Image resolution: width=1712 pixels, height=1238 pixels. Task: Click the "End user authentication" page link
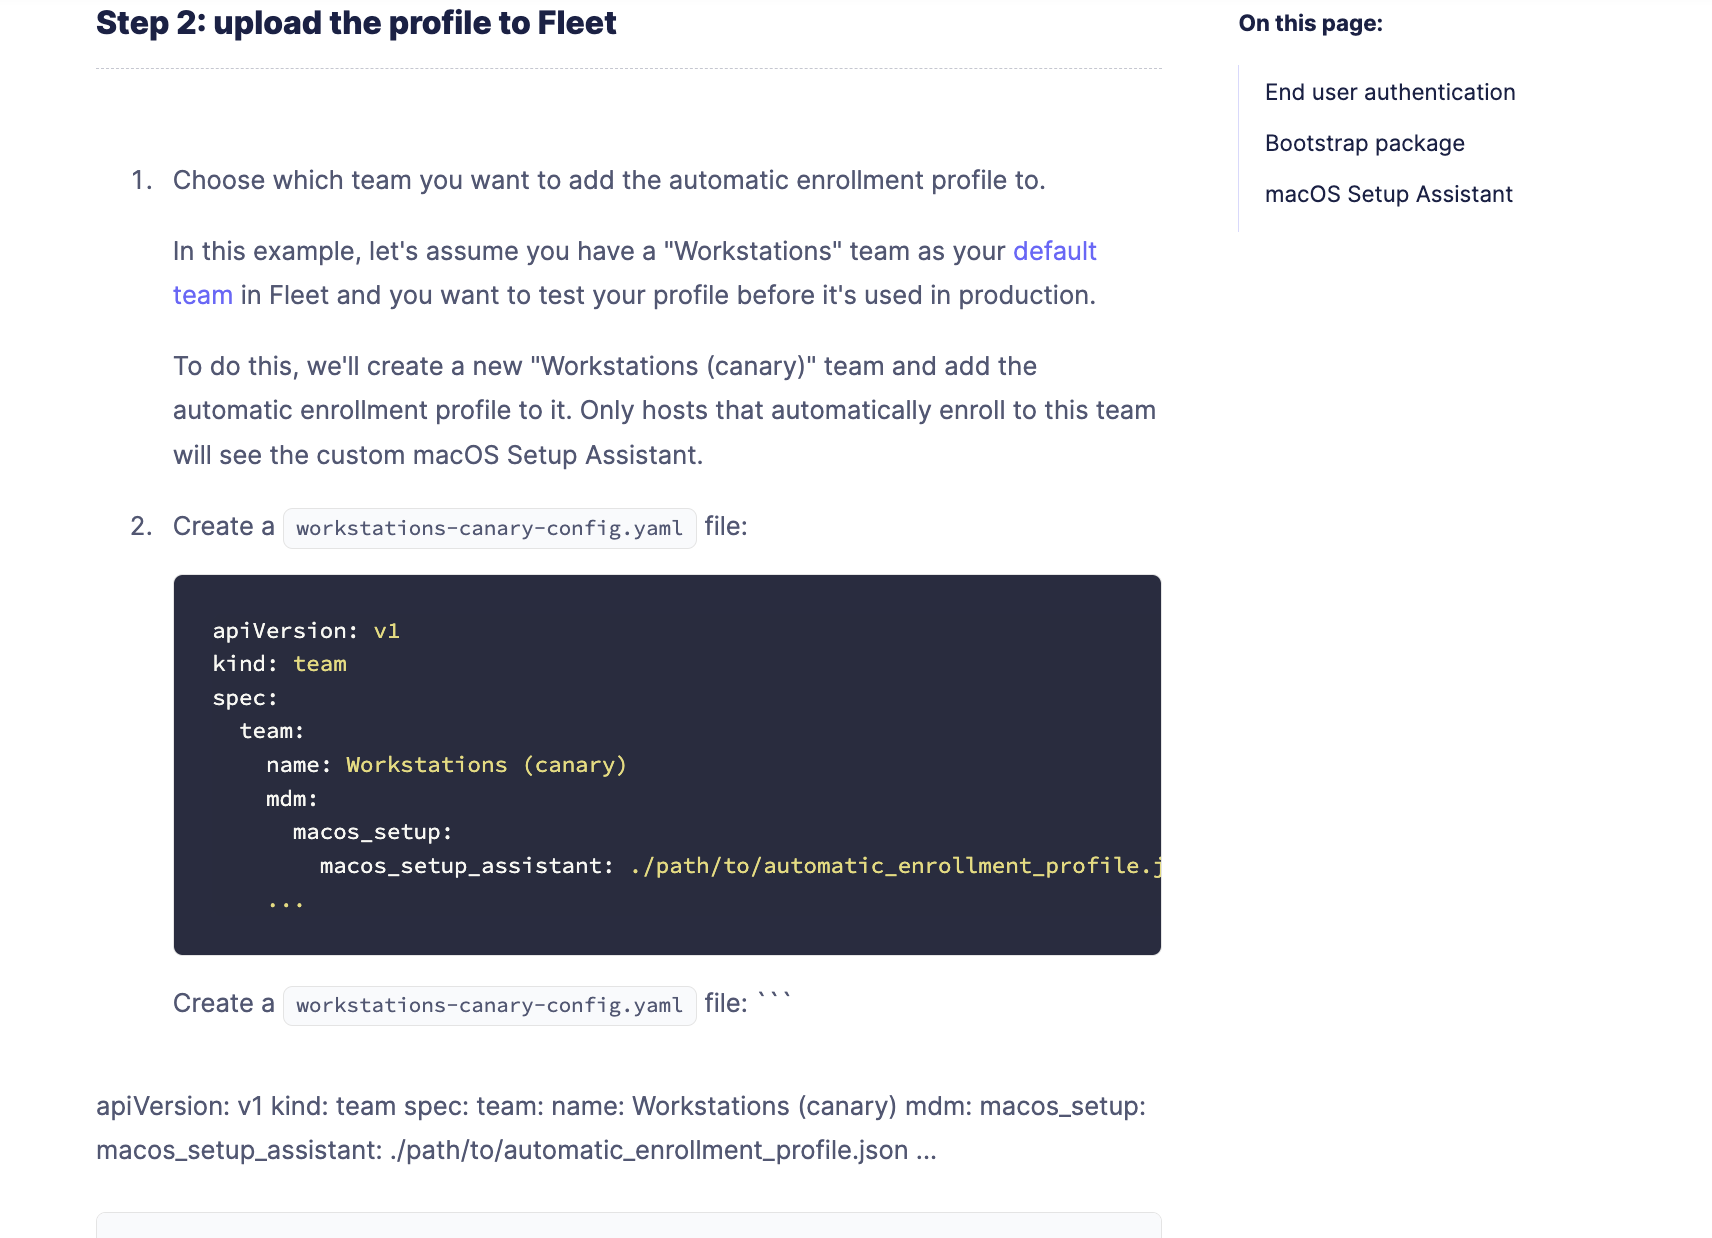1390,91
